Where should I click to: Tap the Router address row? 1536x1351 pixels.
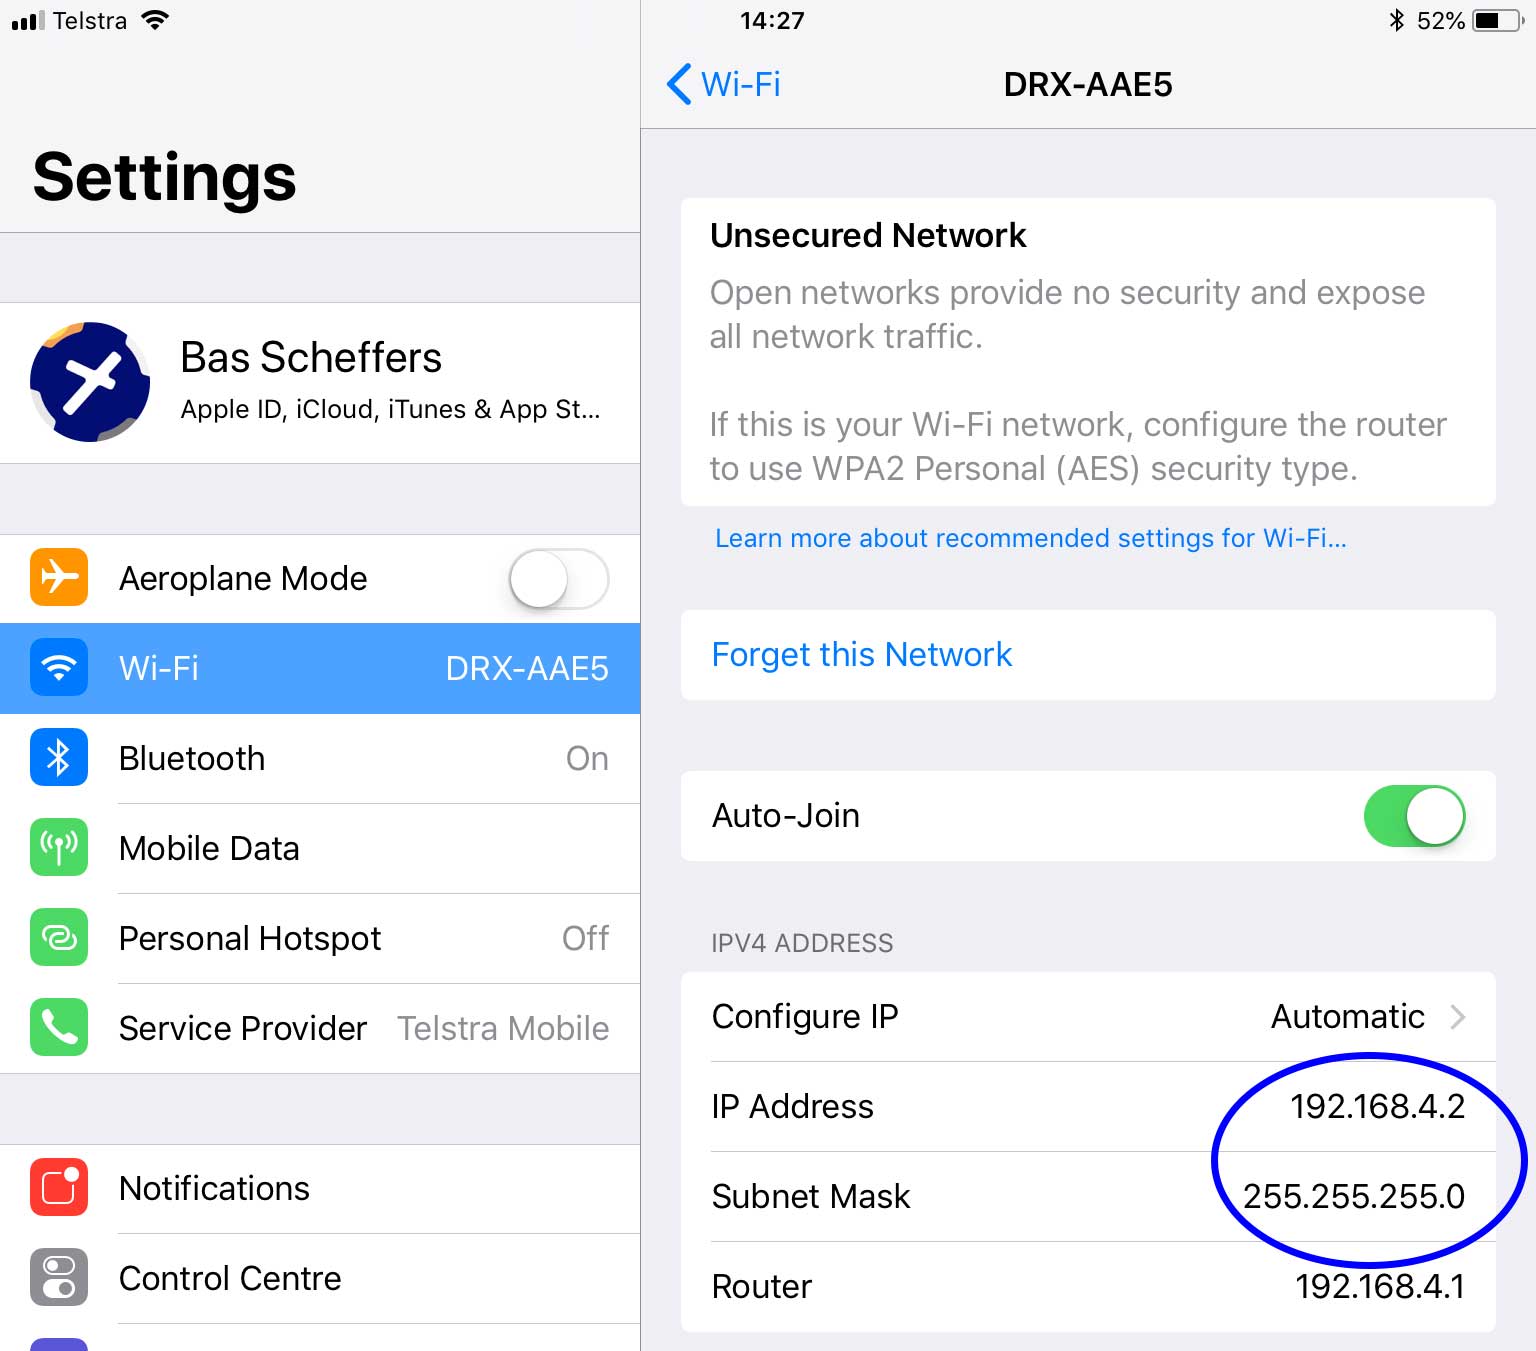pyautogui.click(x=1088, y=1286)
